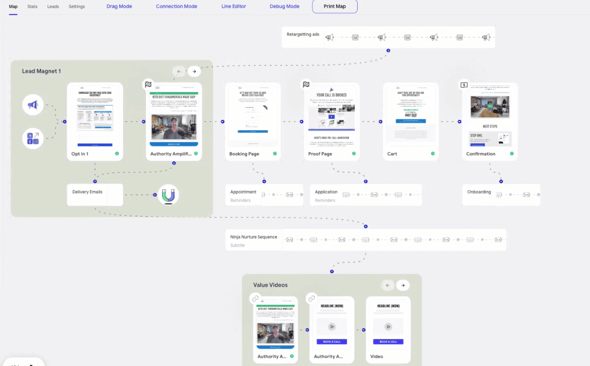This screenshot has width=590, height=366.
Task: Click the Print Map button
Action: coord(335,6)
